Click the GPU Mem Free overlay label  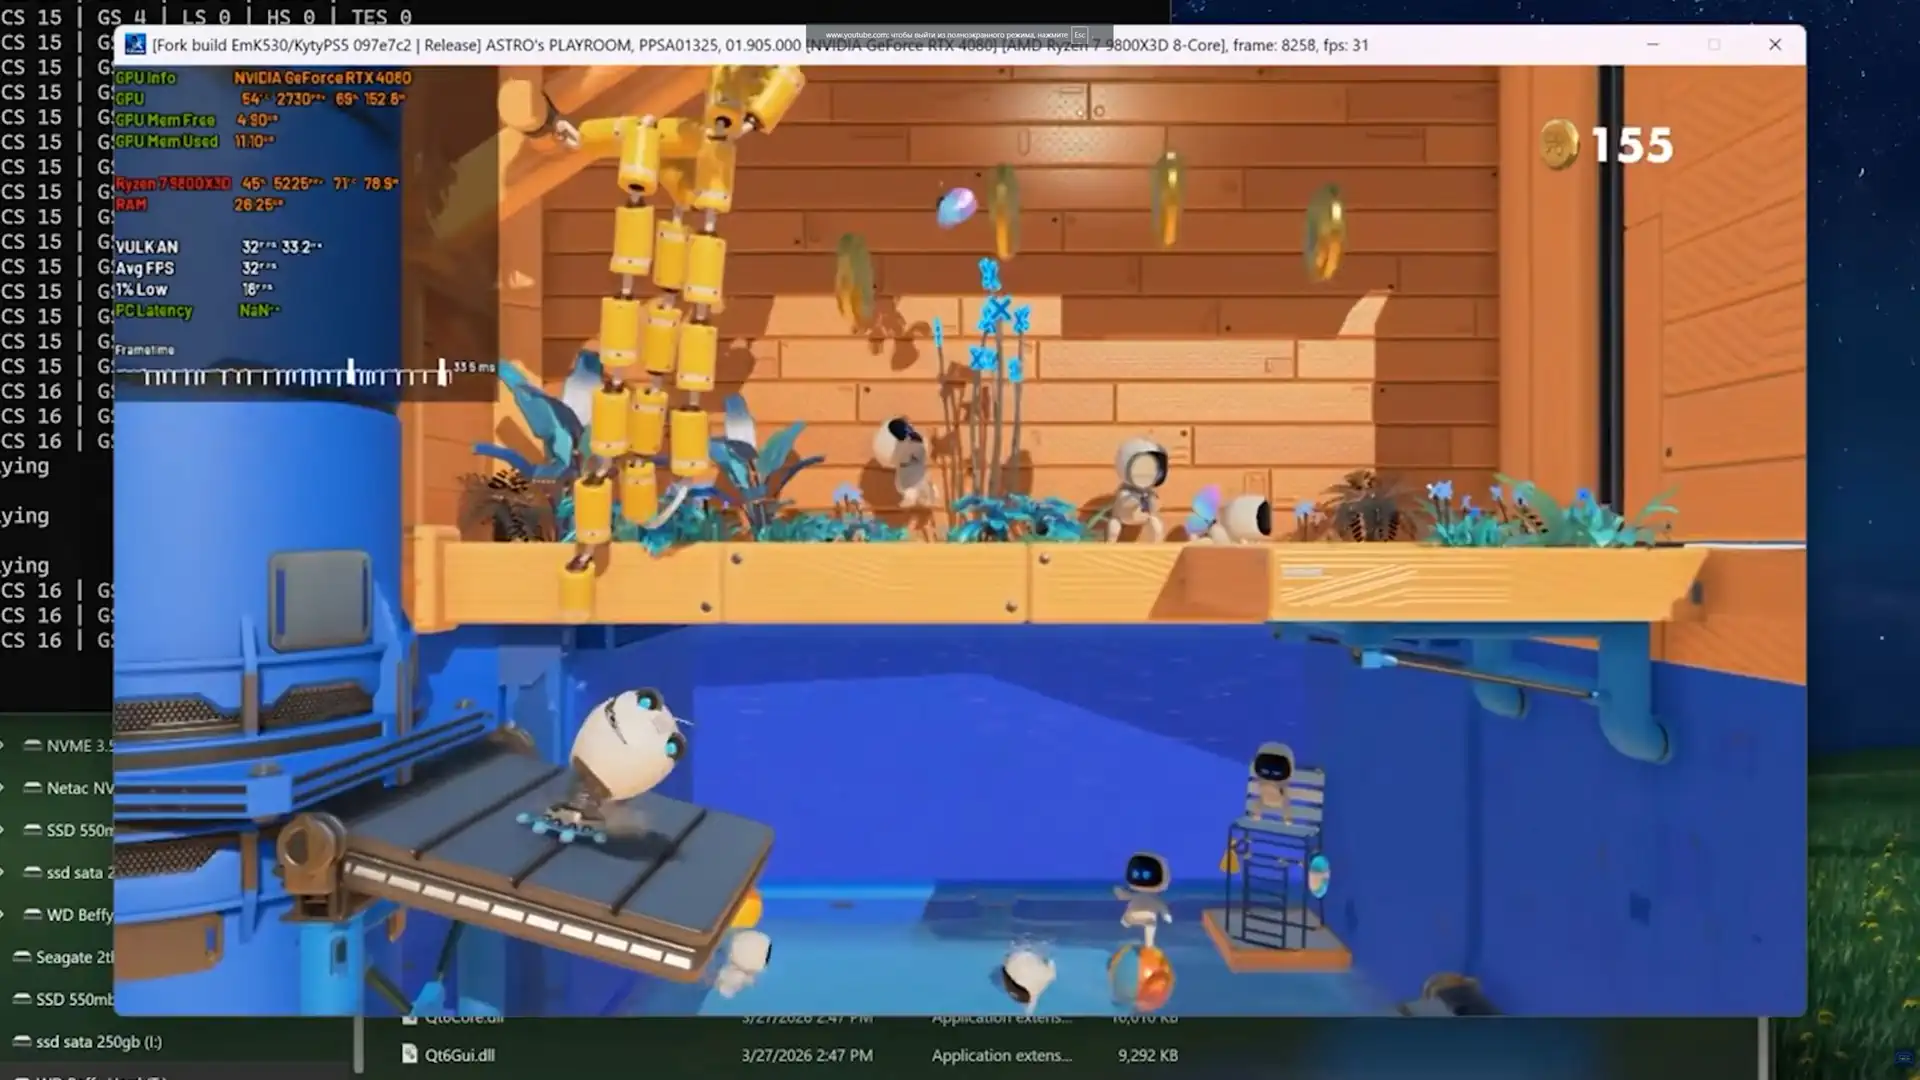[x=165, y=120]
